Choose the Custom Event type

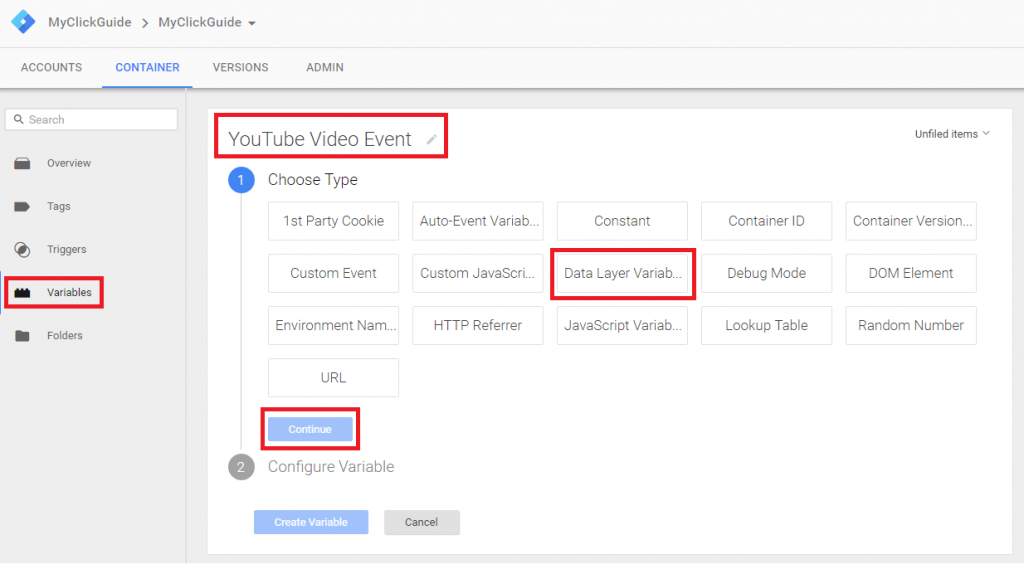tap(333, 273)
